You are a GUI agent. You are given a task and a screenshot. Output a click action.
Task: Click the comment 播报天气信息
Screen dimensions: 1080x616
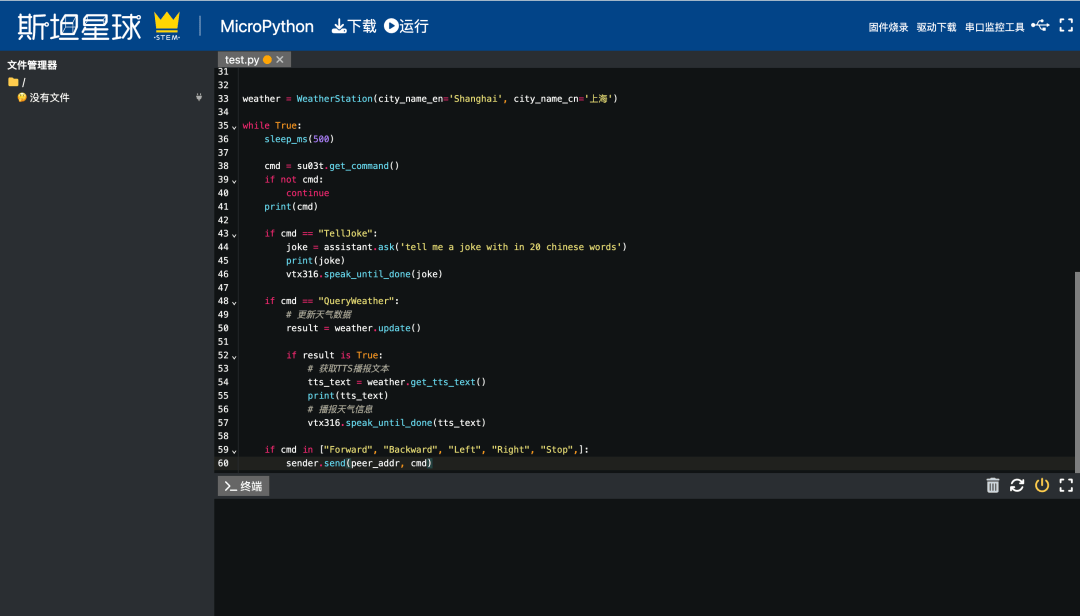click(340, 409)
